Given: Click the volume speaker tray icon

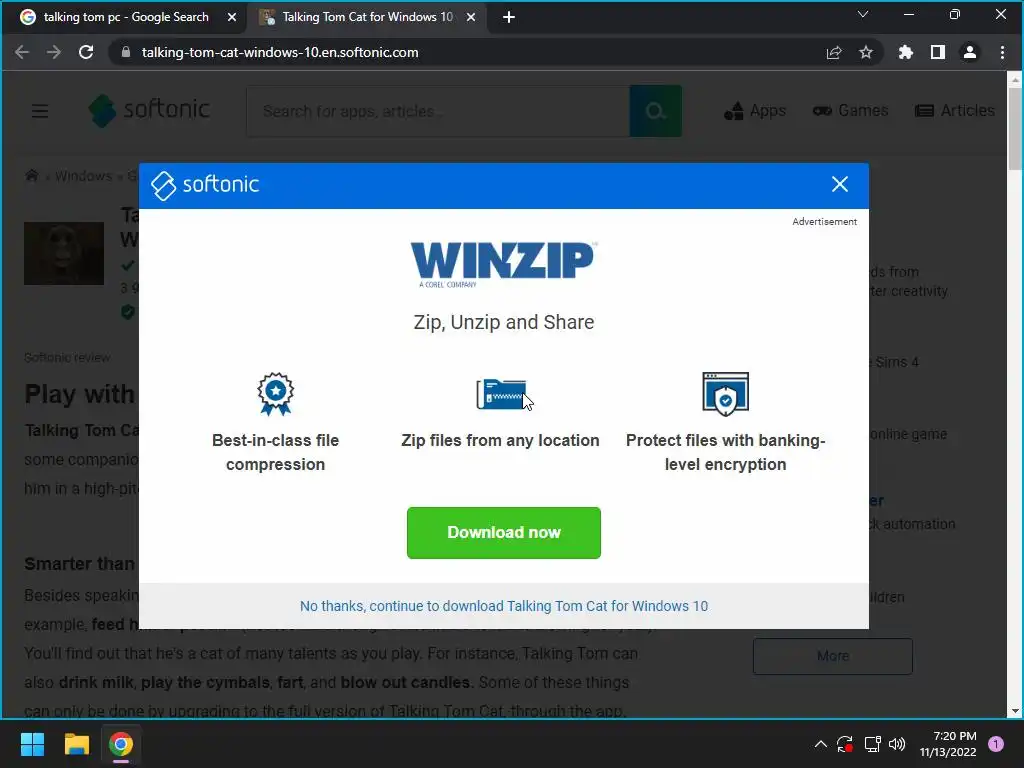Looking at the screenshot, I should (x=897, y=744).
